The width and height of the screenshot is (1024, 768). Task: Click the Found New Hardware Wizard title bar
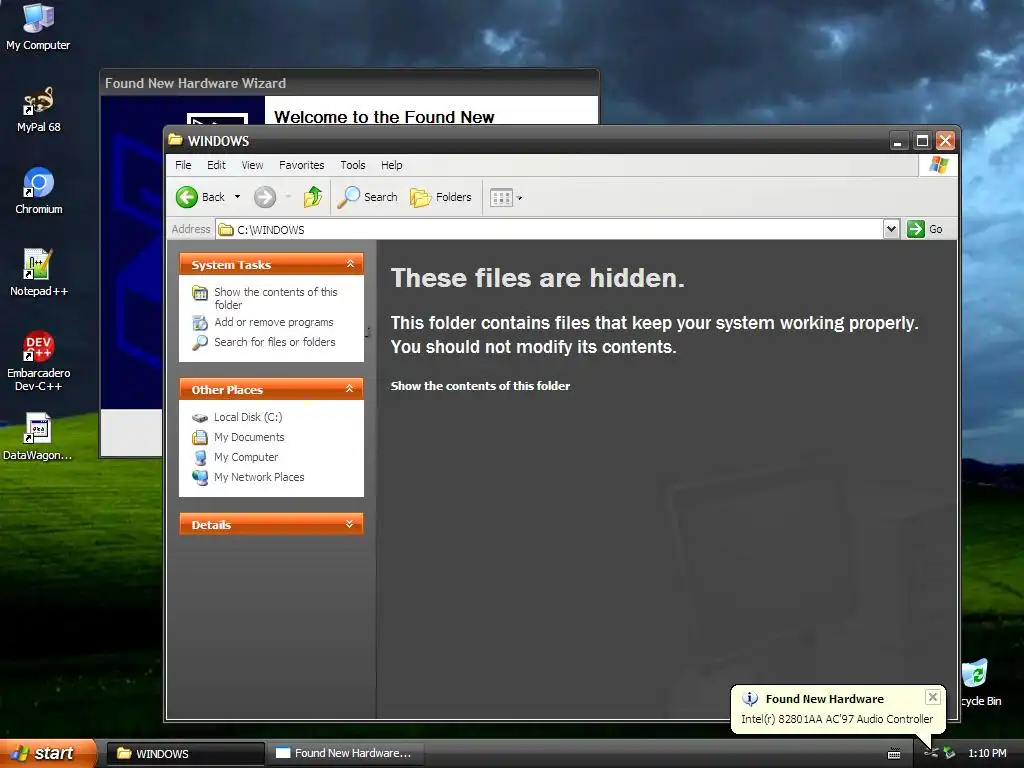[x=349, y=83]
